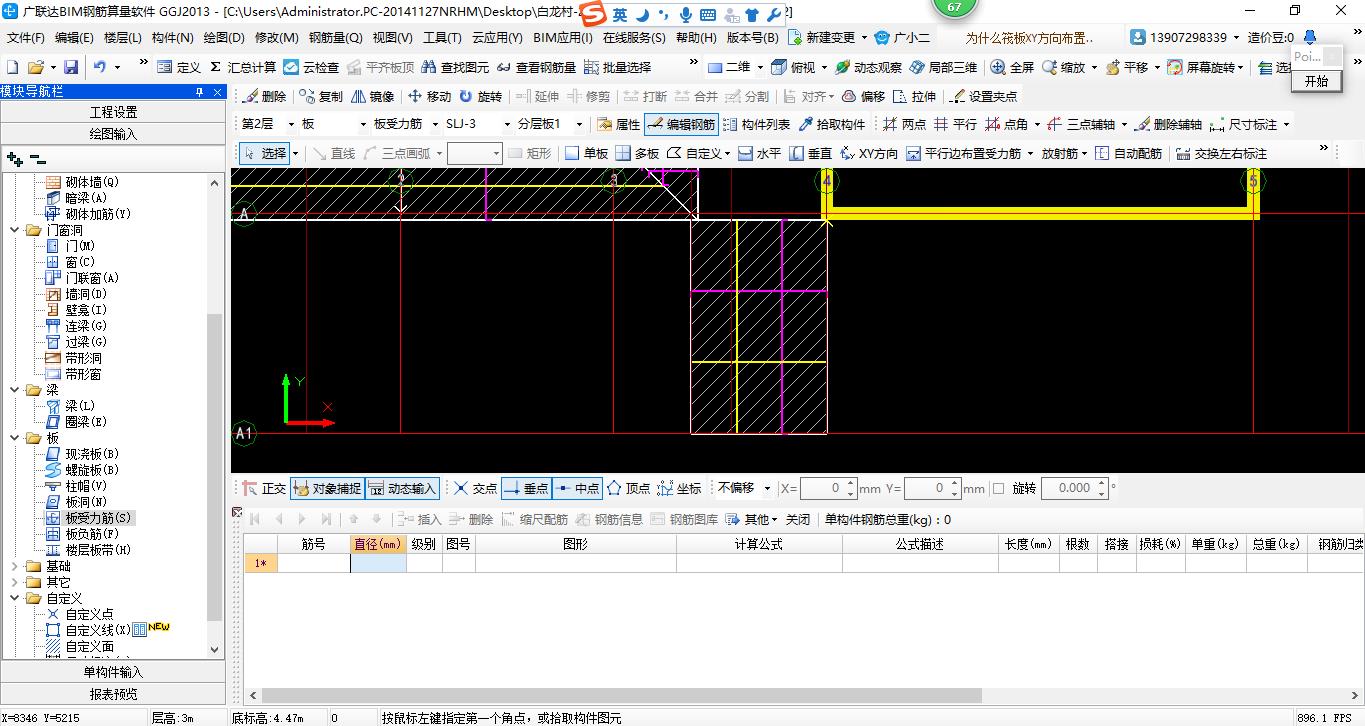Viewport: 1365px width, 726px height.
Task: Start 动态观察 dynamic observe view
Action: click(x=868, y=67)
